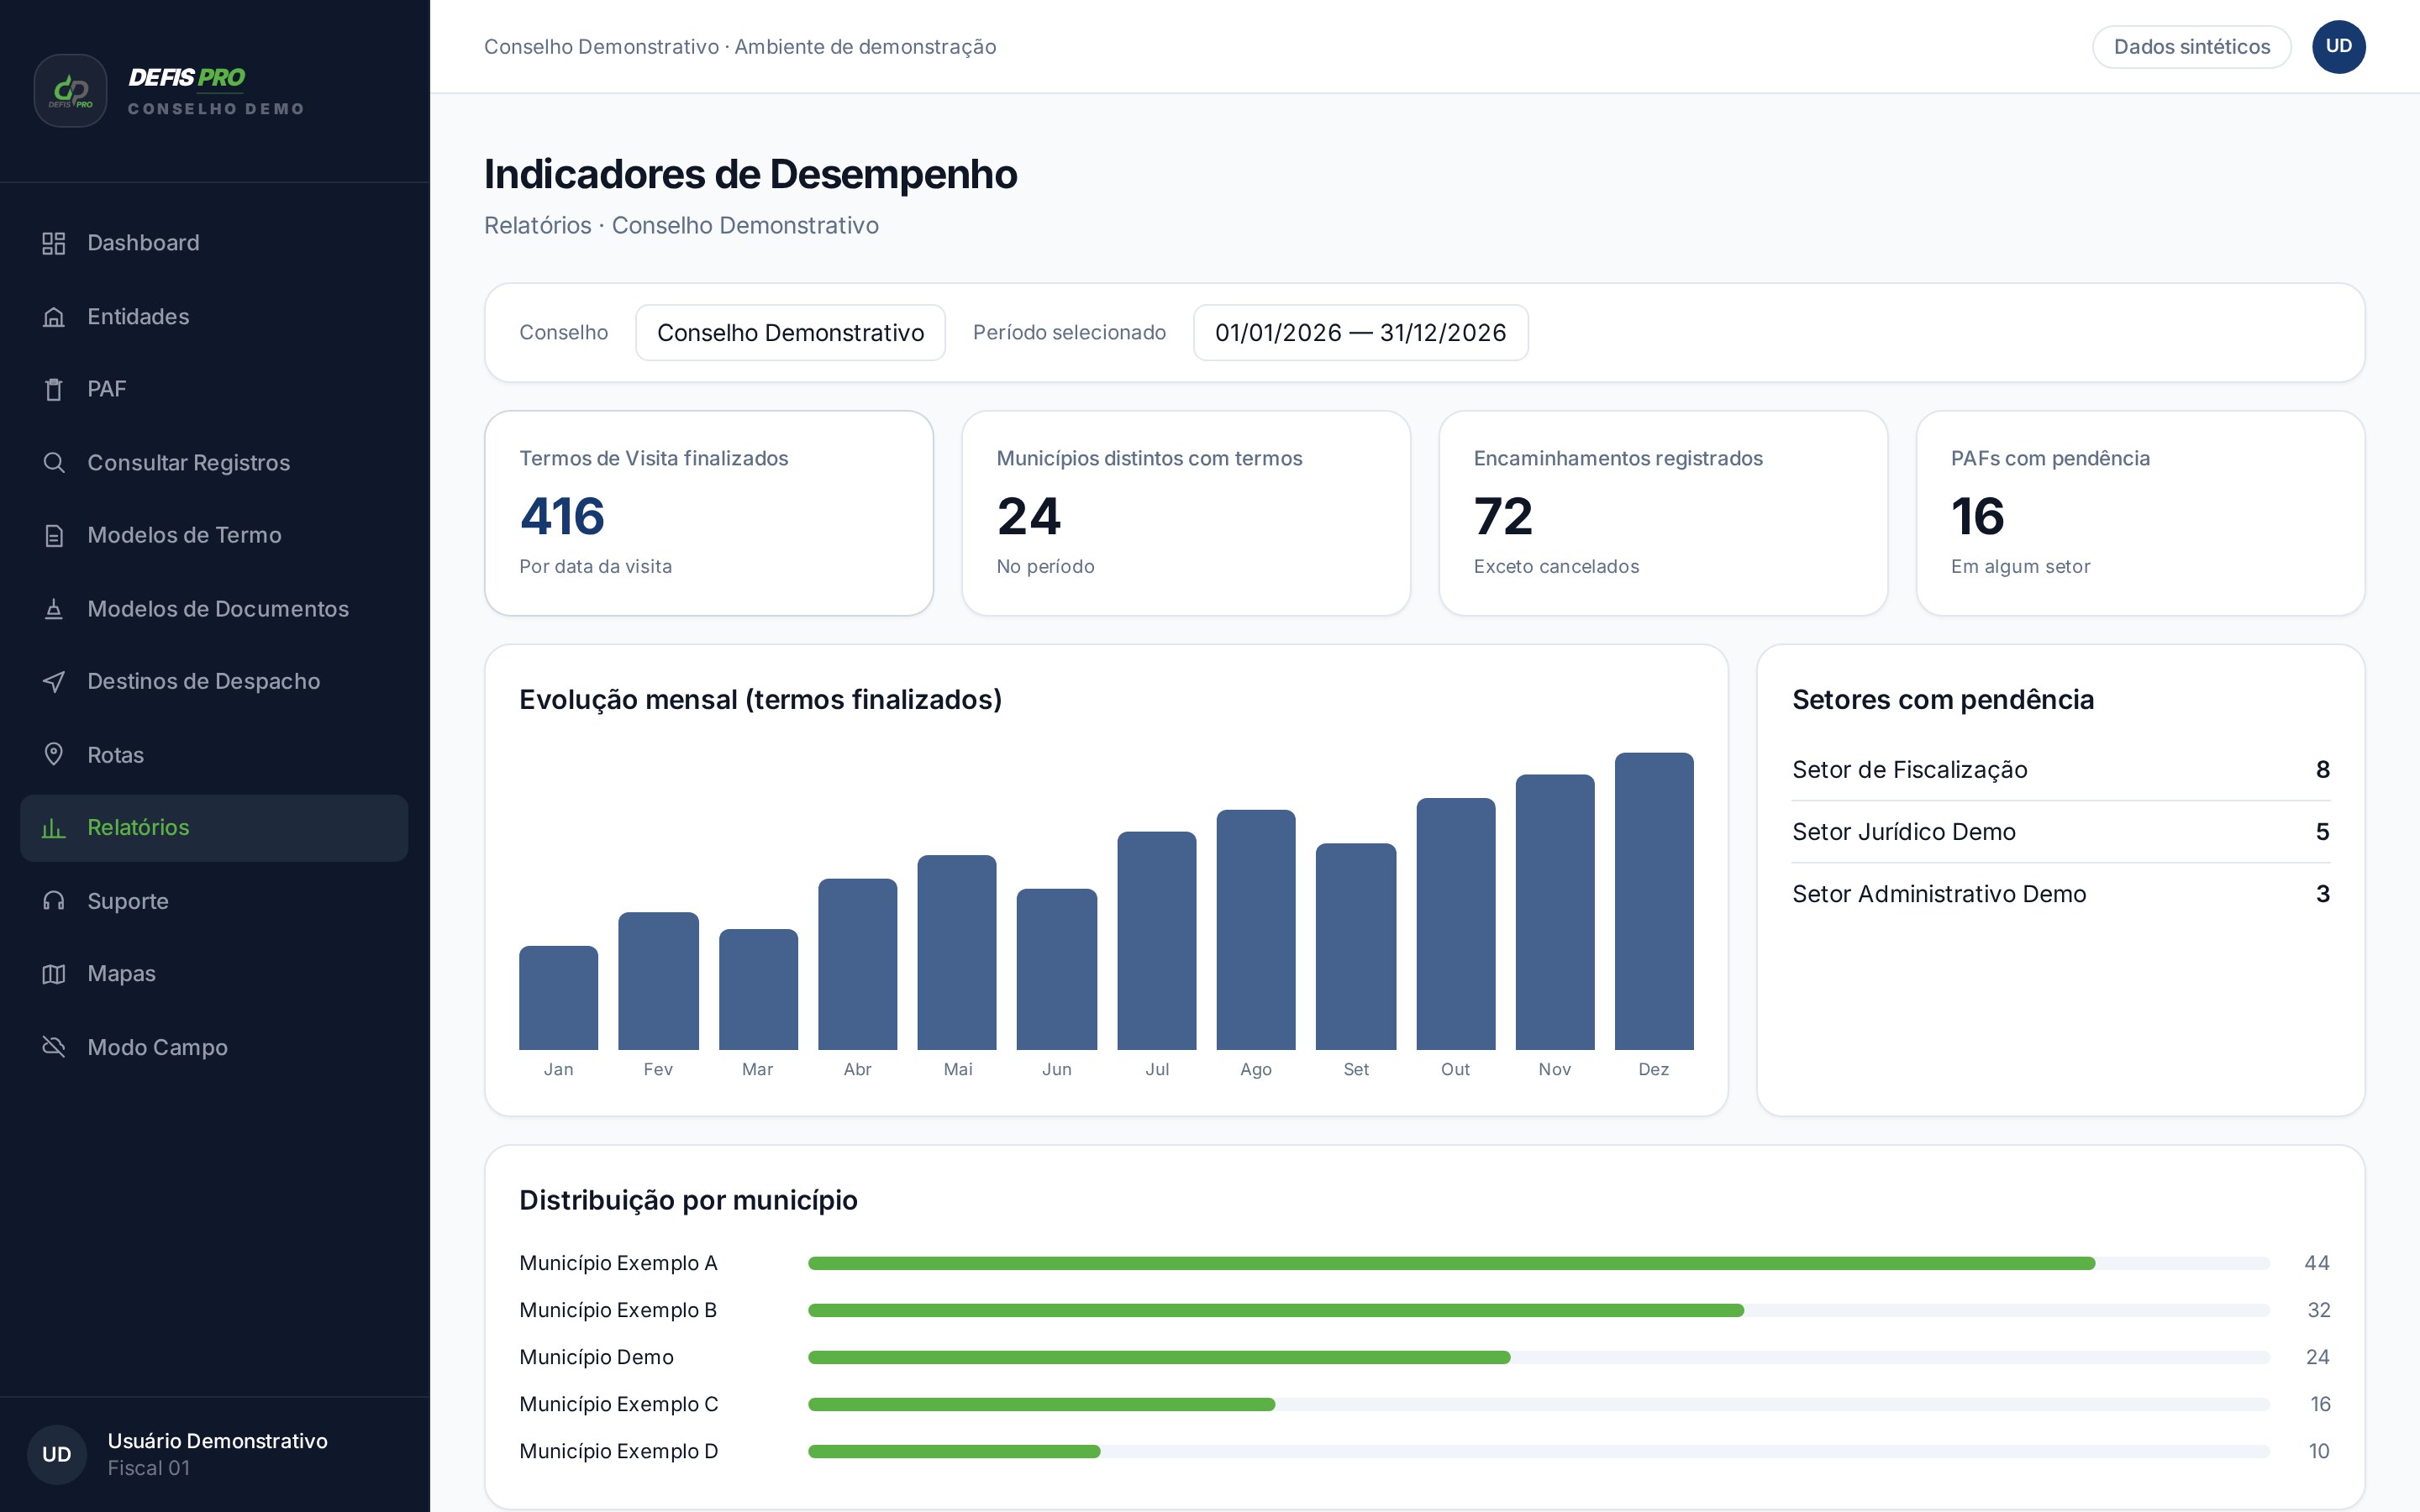Viewport: 2420px width, 1512px height.
Task: Go to Entidades in the sidebar
Action: (x=214, y=317)
